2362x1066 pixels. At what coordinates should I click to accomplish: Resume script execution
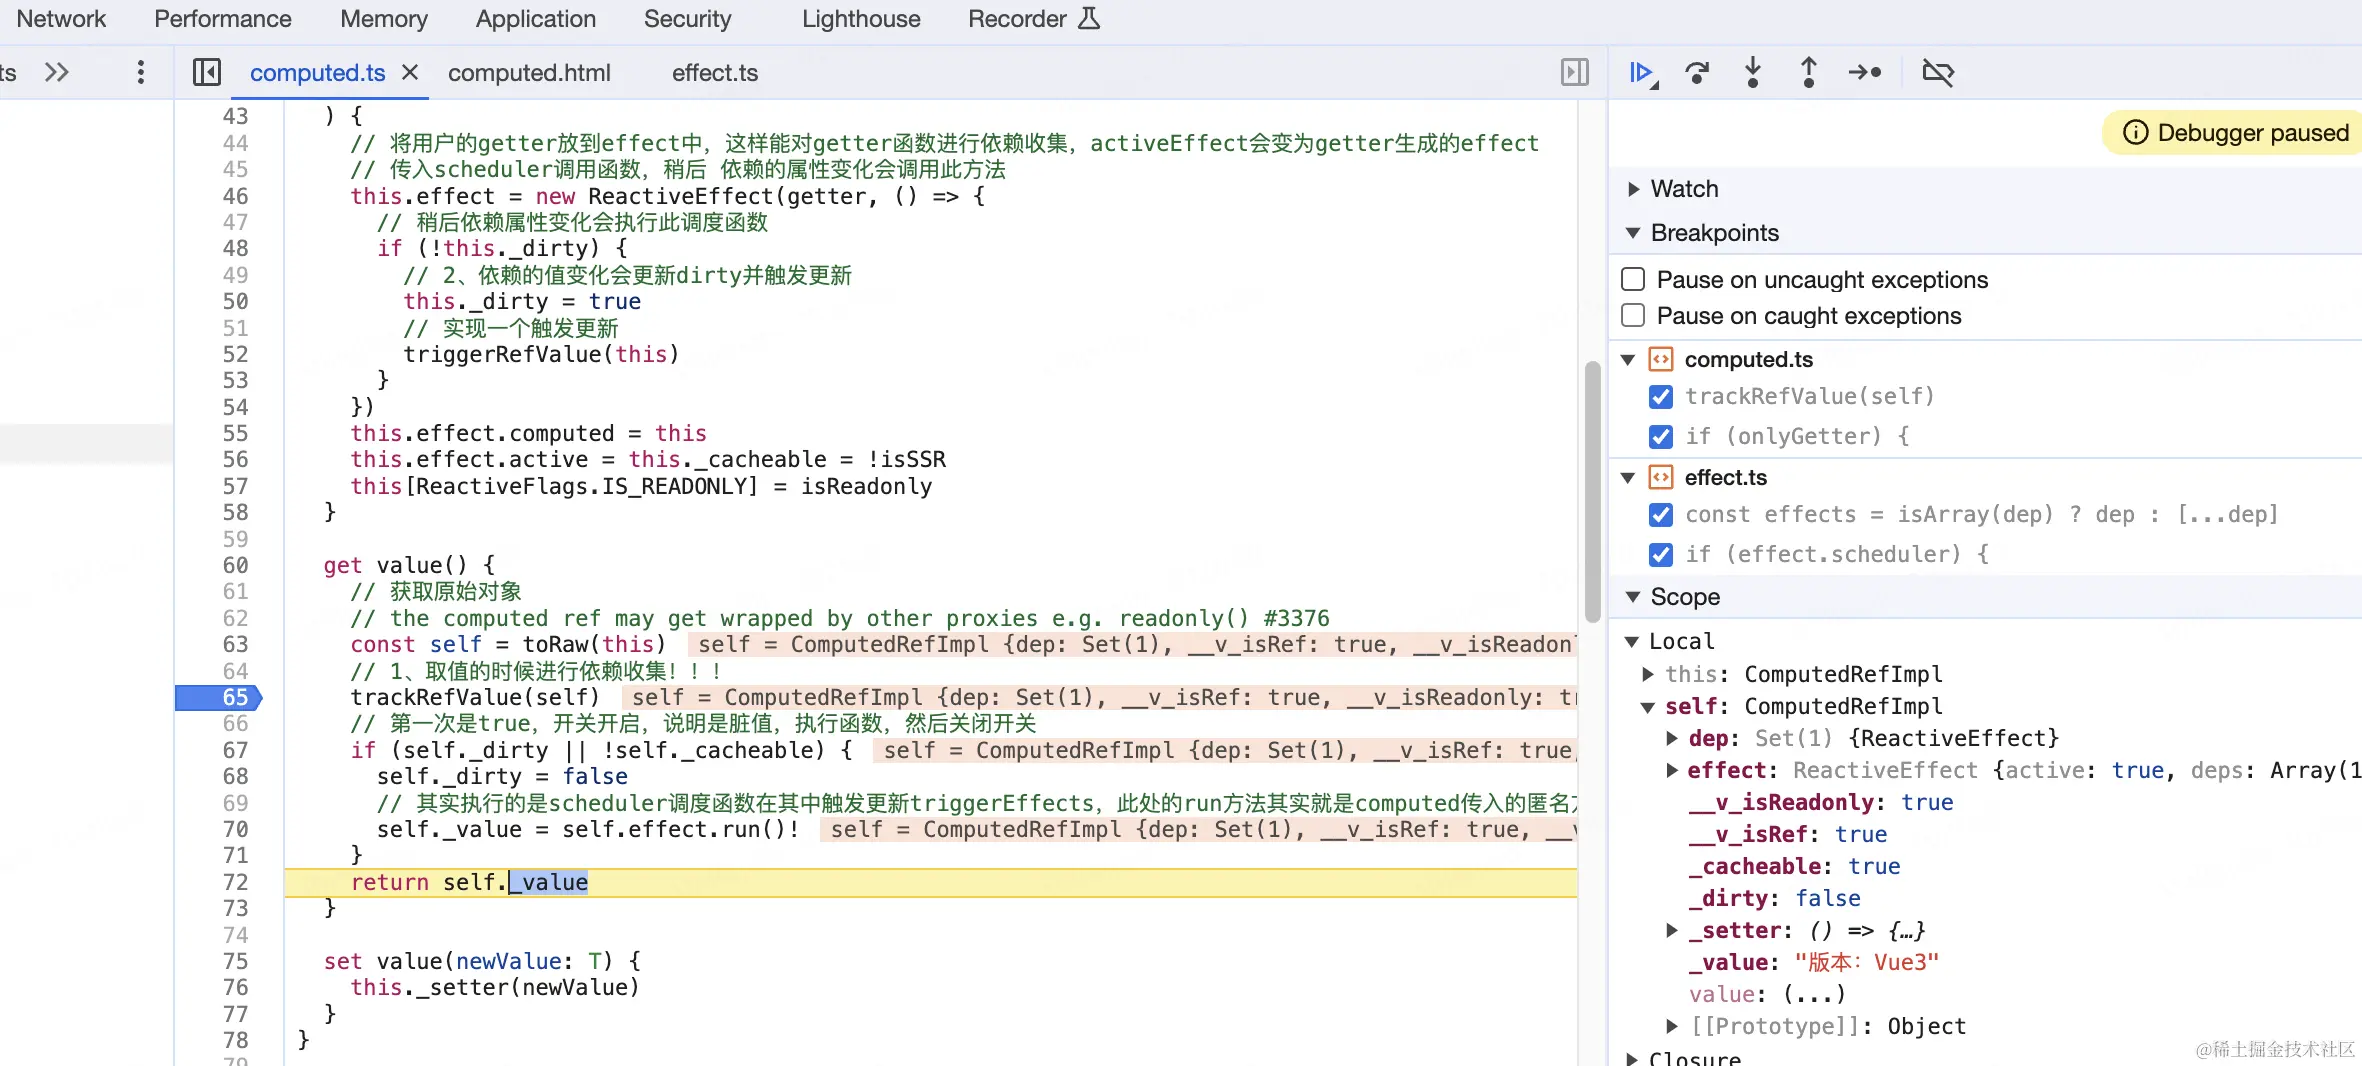tap(1641, 73)
